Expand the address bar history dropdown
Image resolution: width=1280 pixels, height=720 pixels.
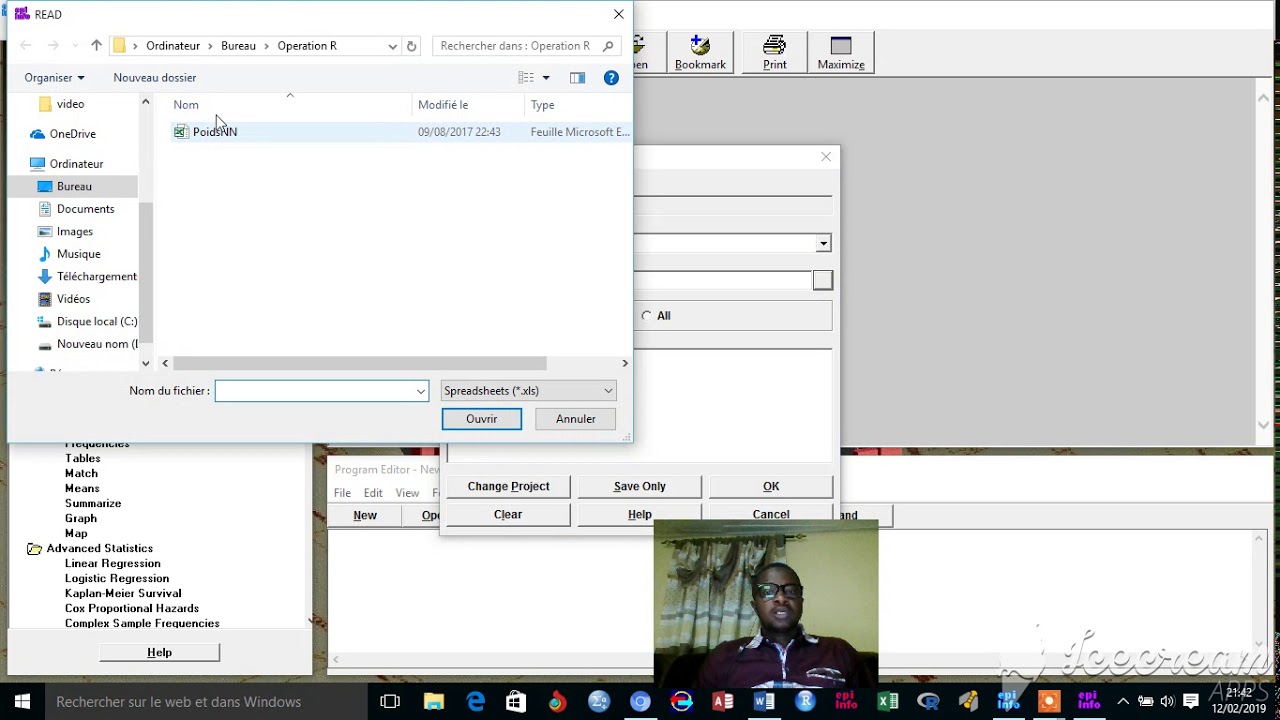point(392,46)
